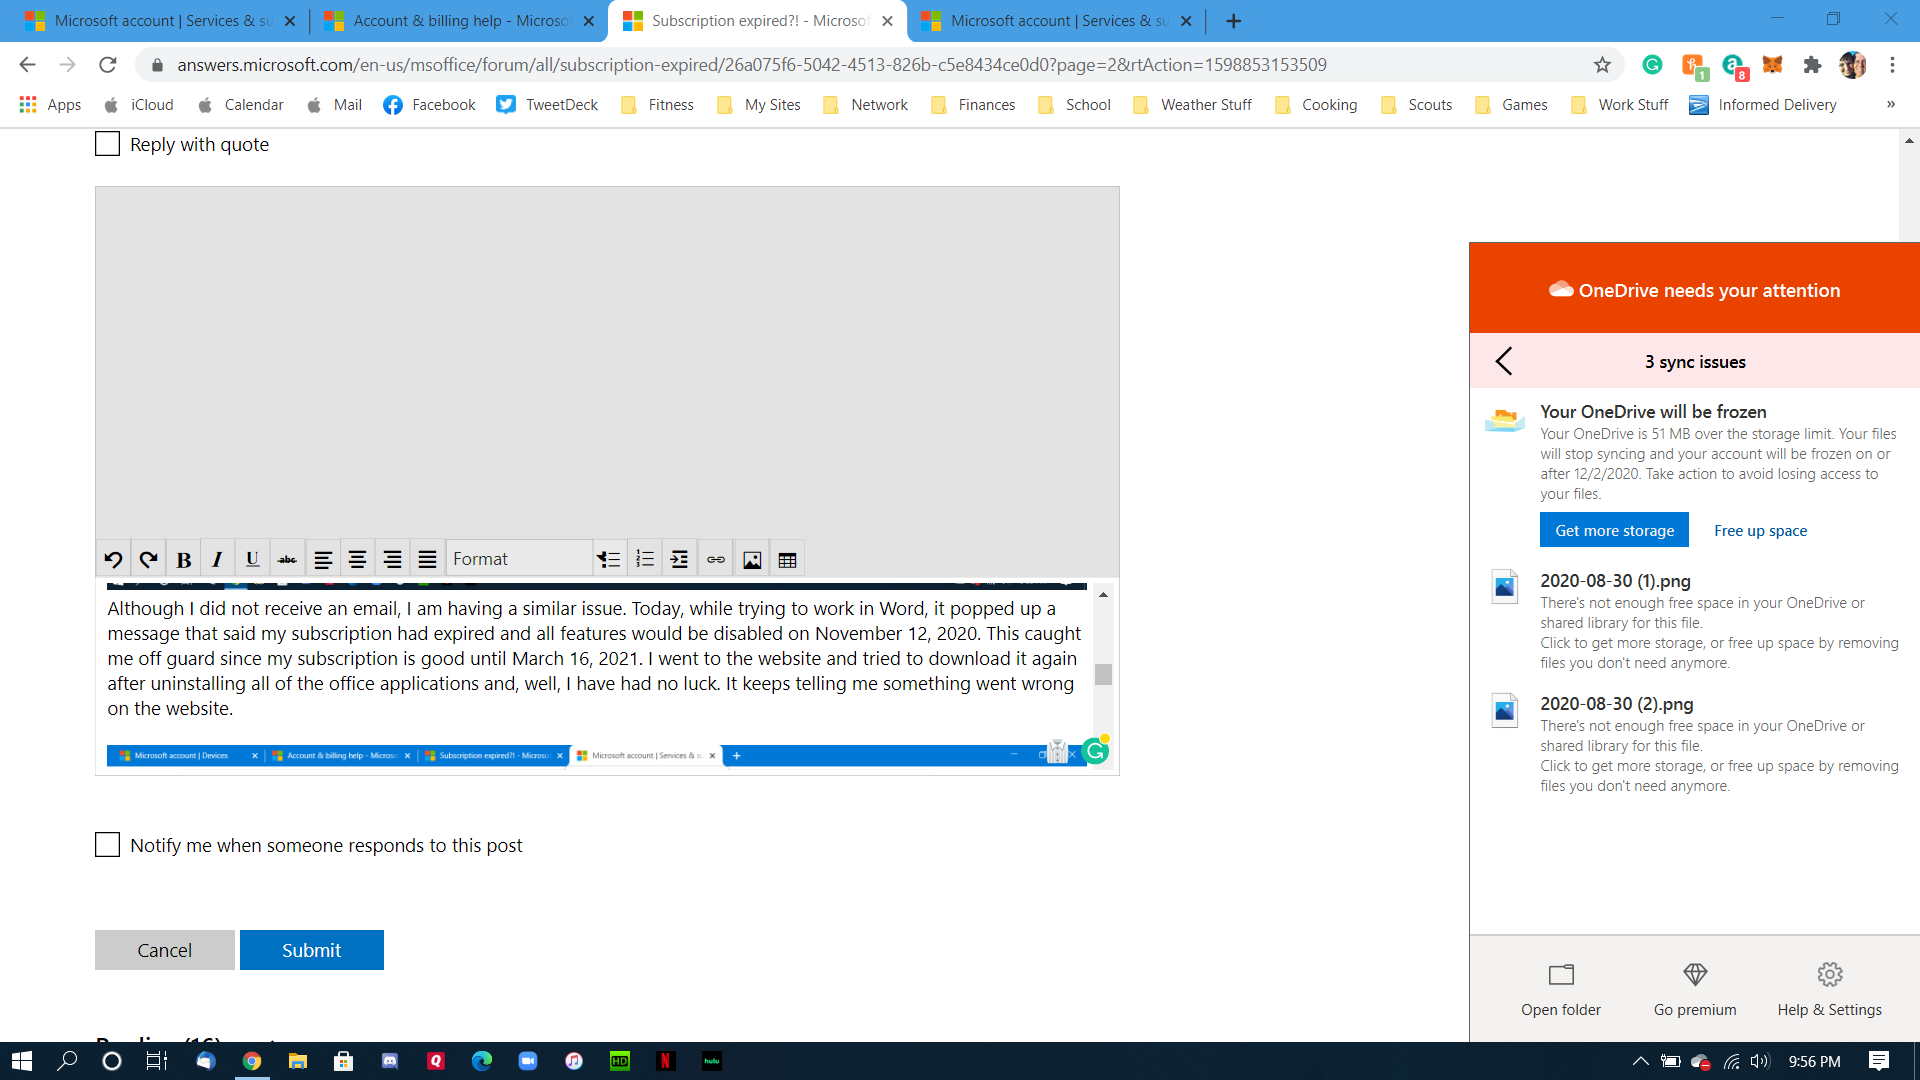Click the Bold formatting icon
This screenshot has width=1920, height=1080.
coord(184,560)
